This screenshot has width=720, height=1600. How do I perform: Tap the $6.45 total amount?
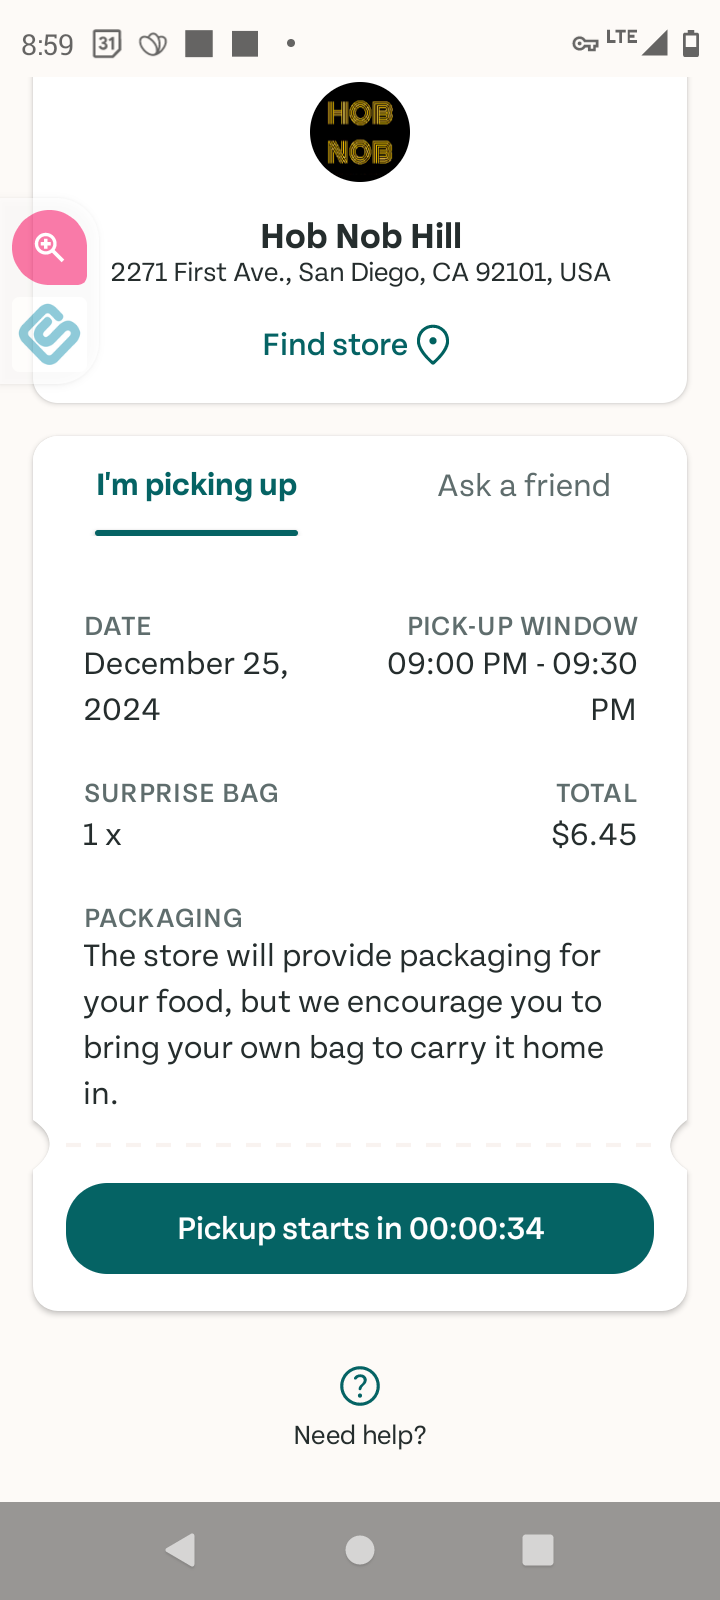594,834
